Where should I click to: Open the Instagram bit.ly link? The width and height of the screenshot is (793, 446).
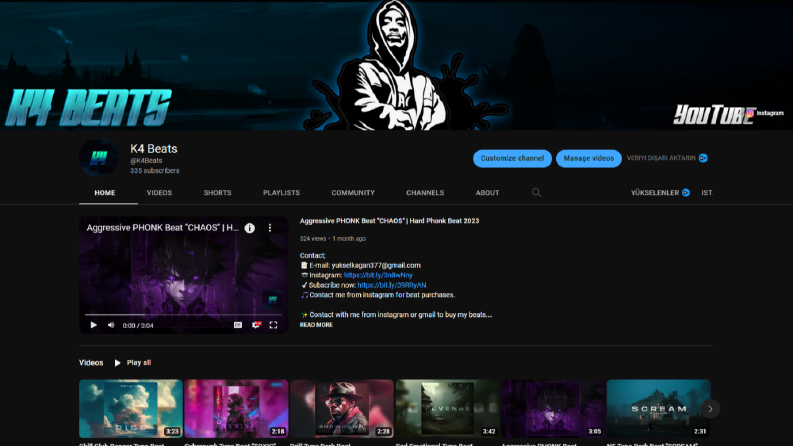(378, 275)
